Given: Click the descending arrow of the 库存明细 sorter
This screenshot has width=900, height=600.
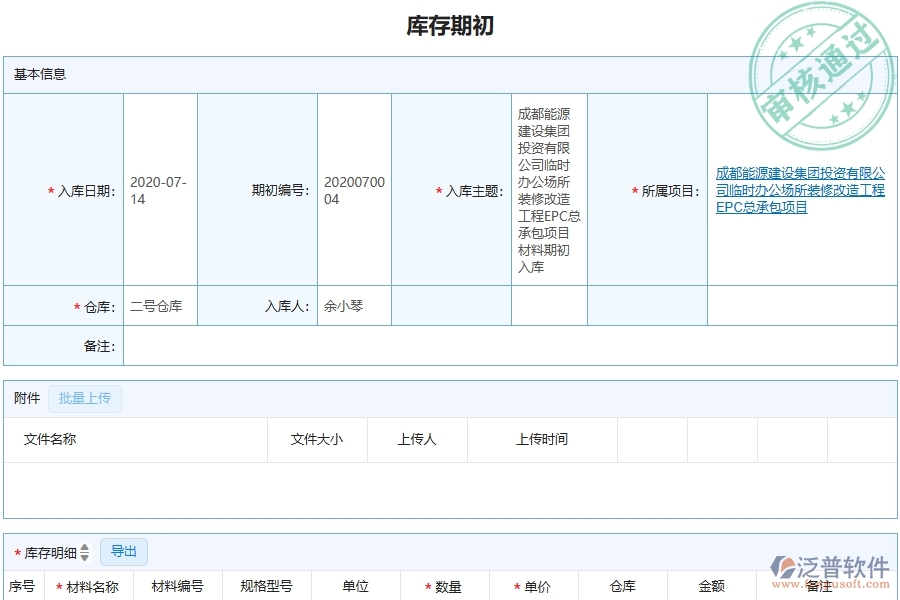Looking at the screenshot, I should pyautogui.click(x=84, y=556).
